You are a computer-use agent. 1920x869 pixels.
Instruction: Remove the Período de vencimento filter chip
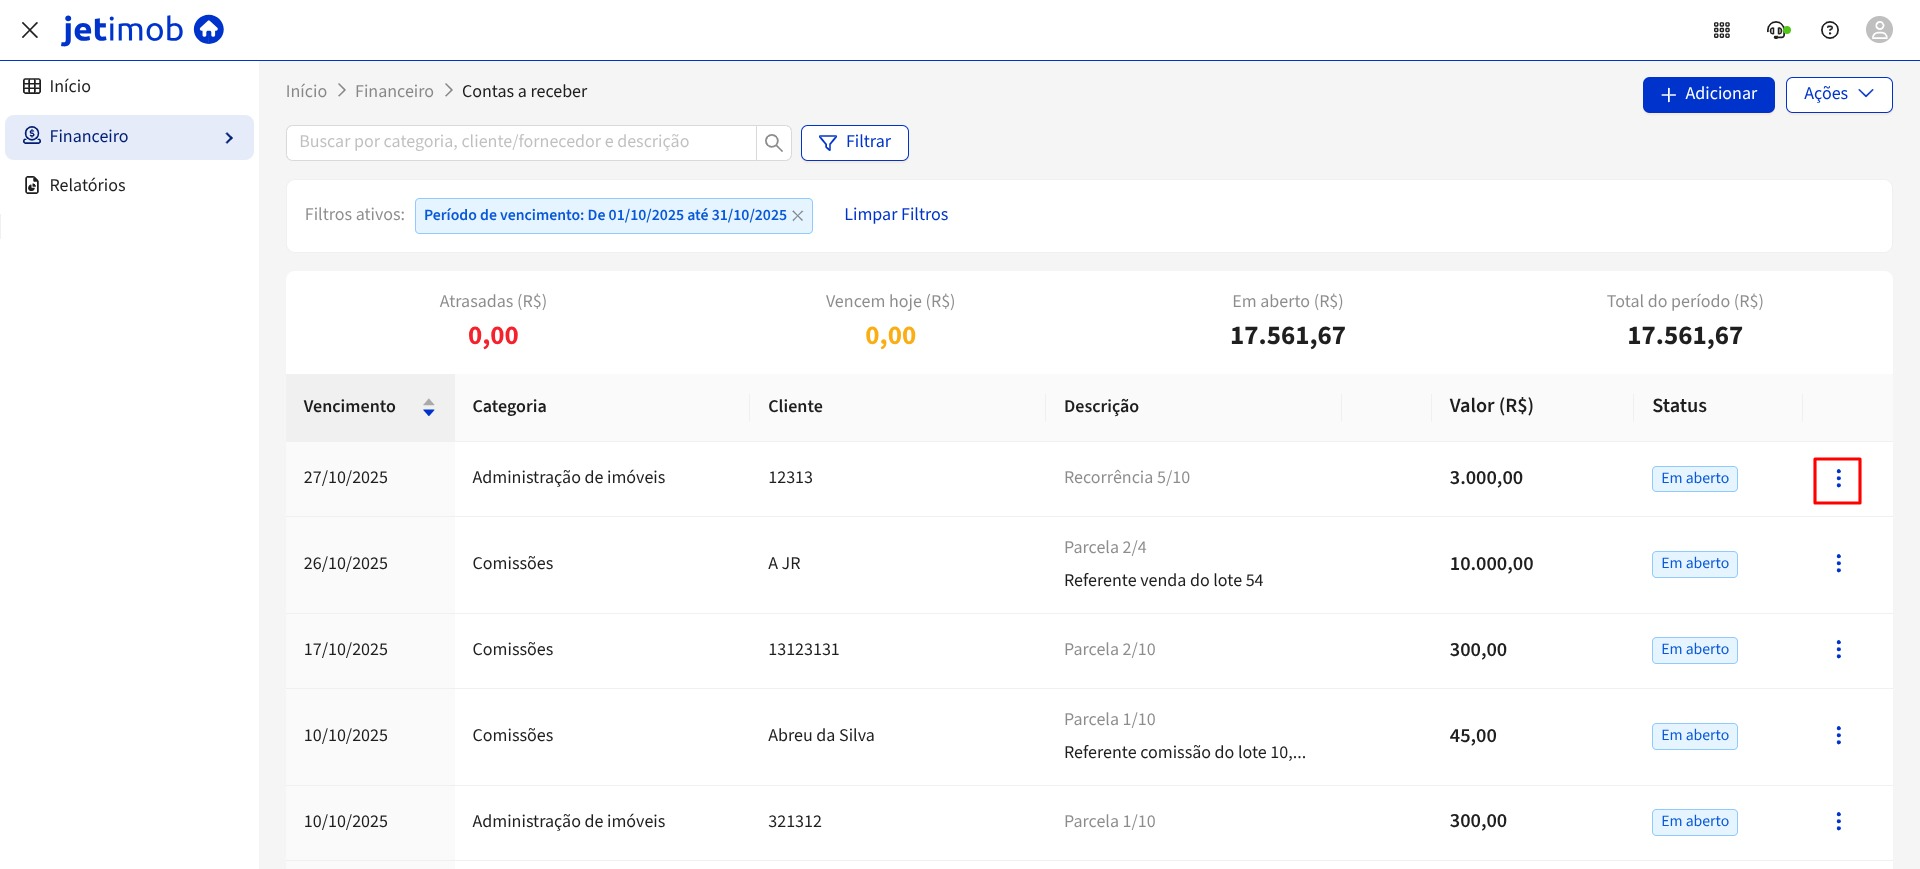798,216
